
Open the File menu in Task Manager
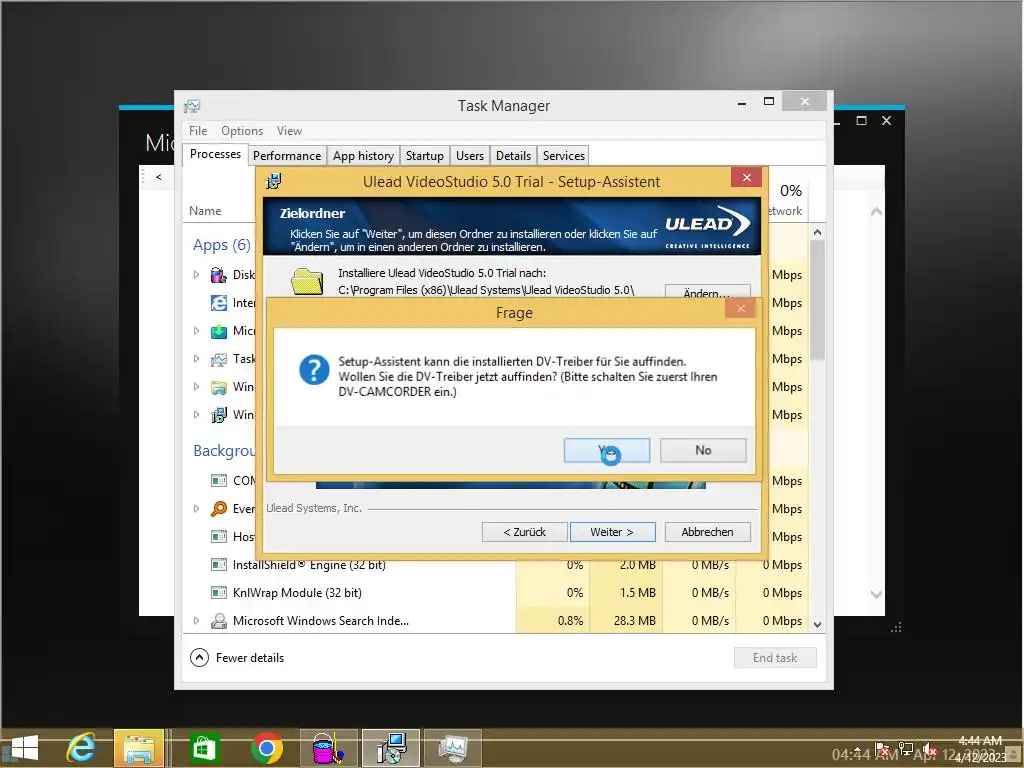click(198, 131)
